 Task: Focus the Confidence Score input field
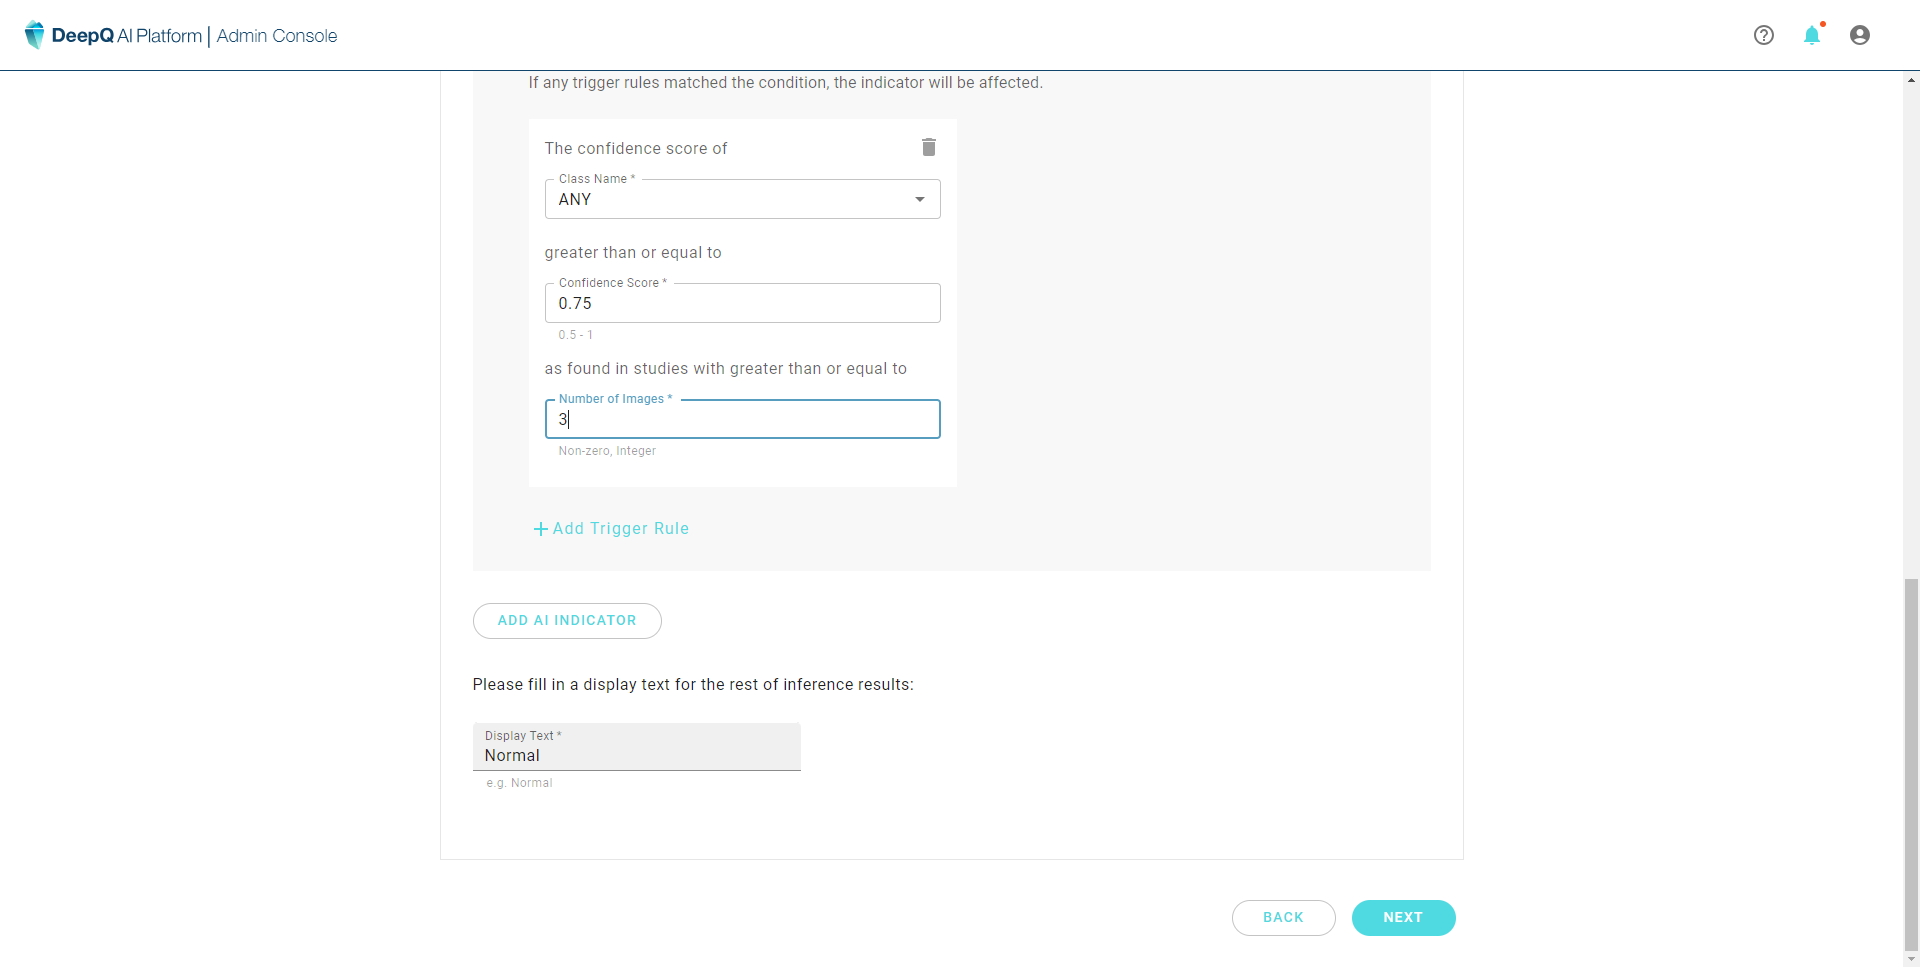(742, 303)
